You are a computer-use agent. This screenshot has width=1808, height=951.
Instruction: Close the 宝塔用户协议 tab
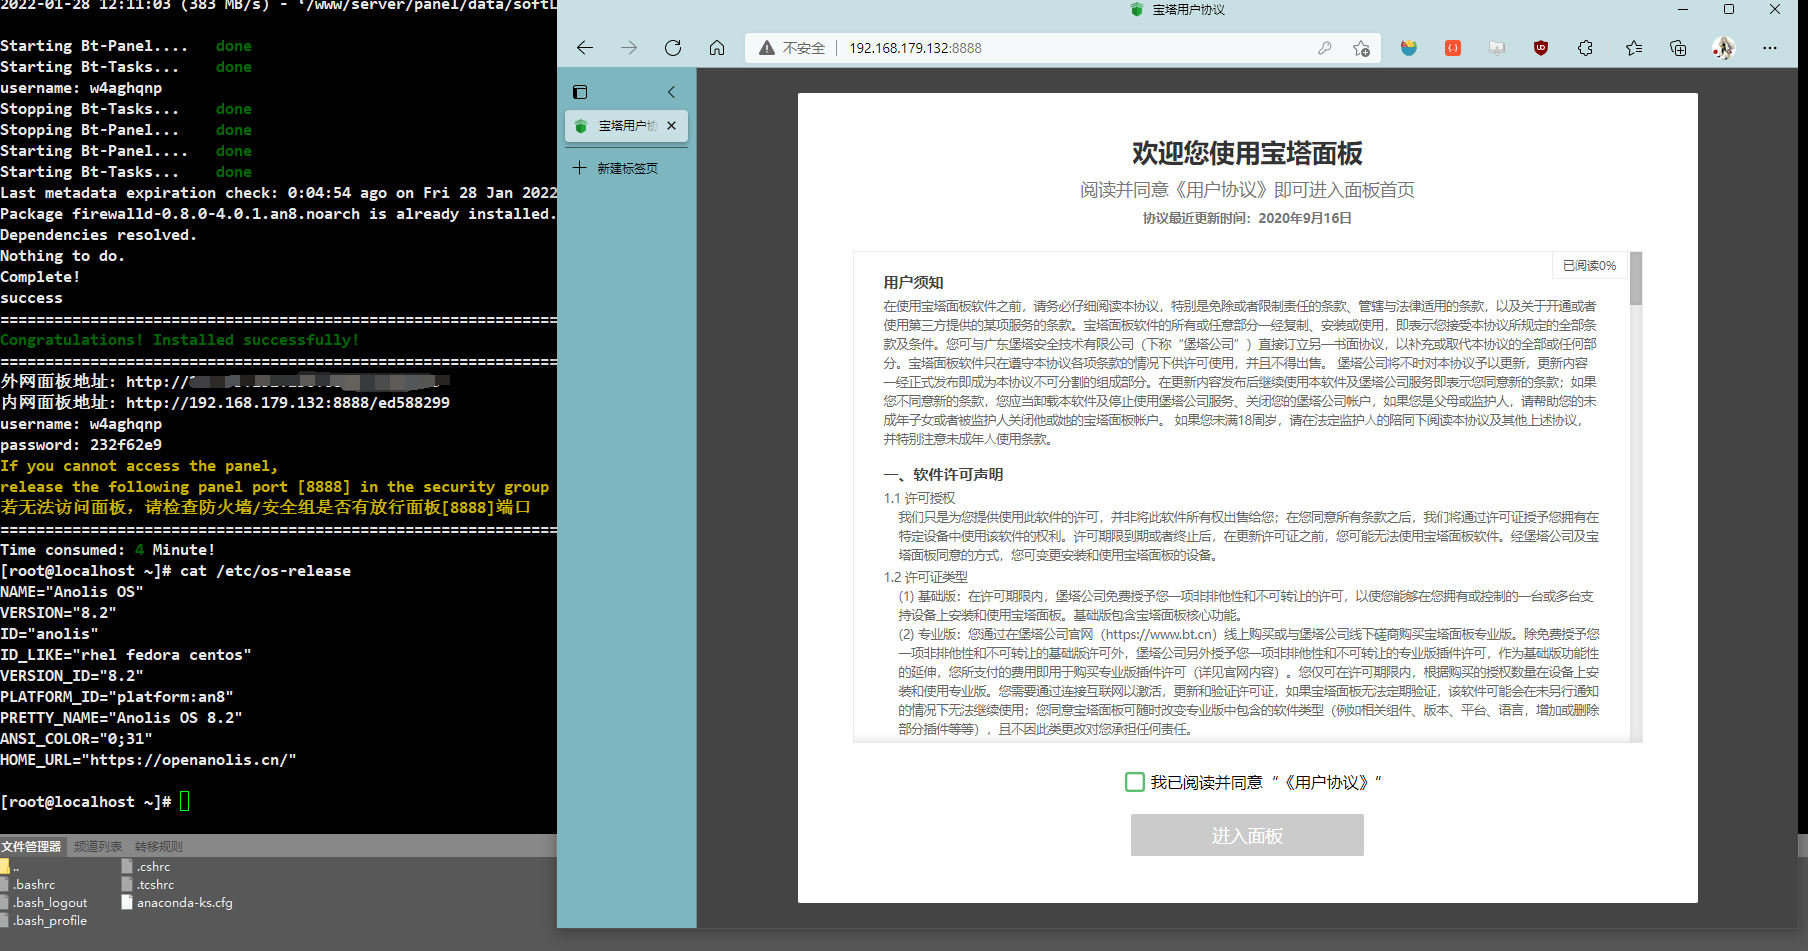tap(672, 126)
